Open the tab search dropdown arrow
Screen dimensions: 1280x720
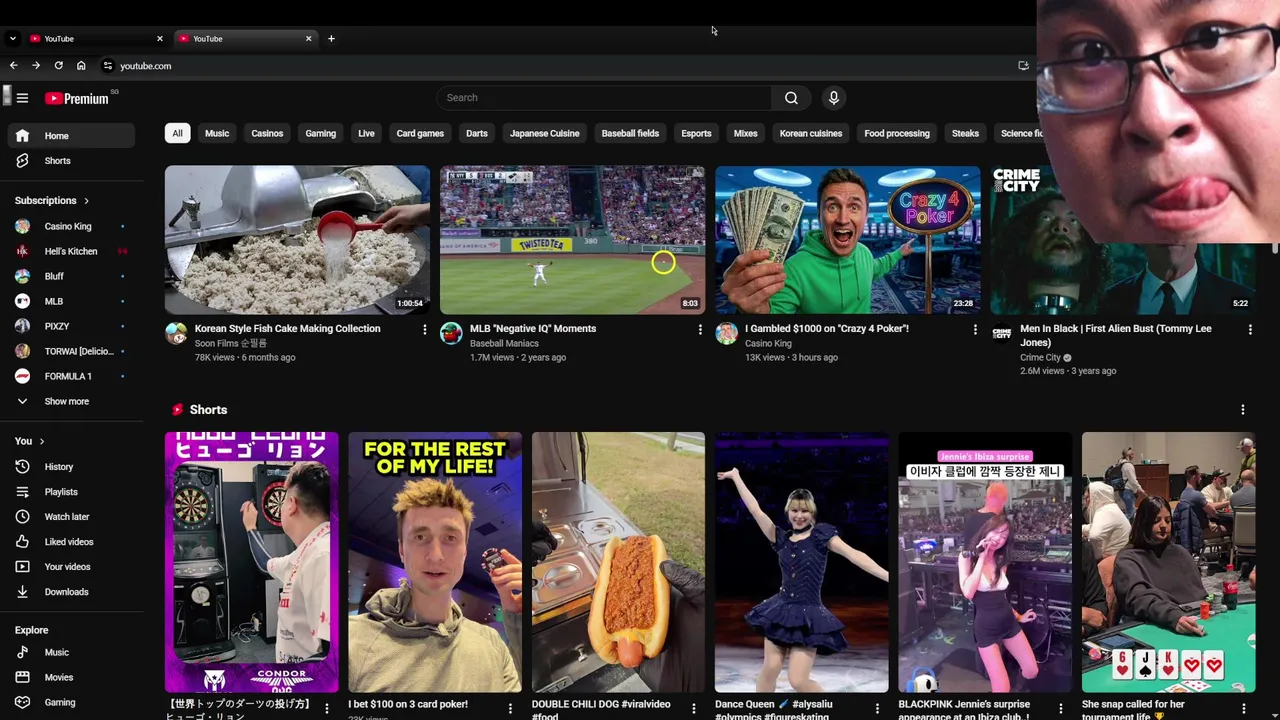12,39
